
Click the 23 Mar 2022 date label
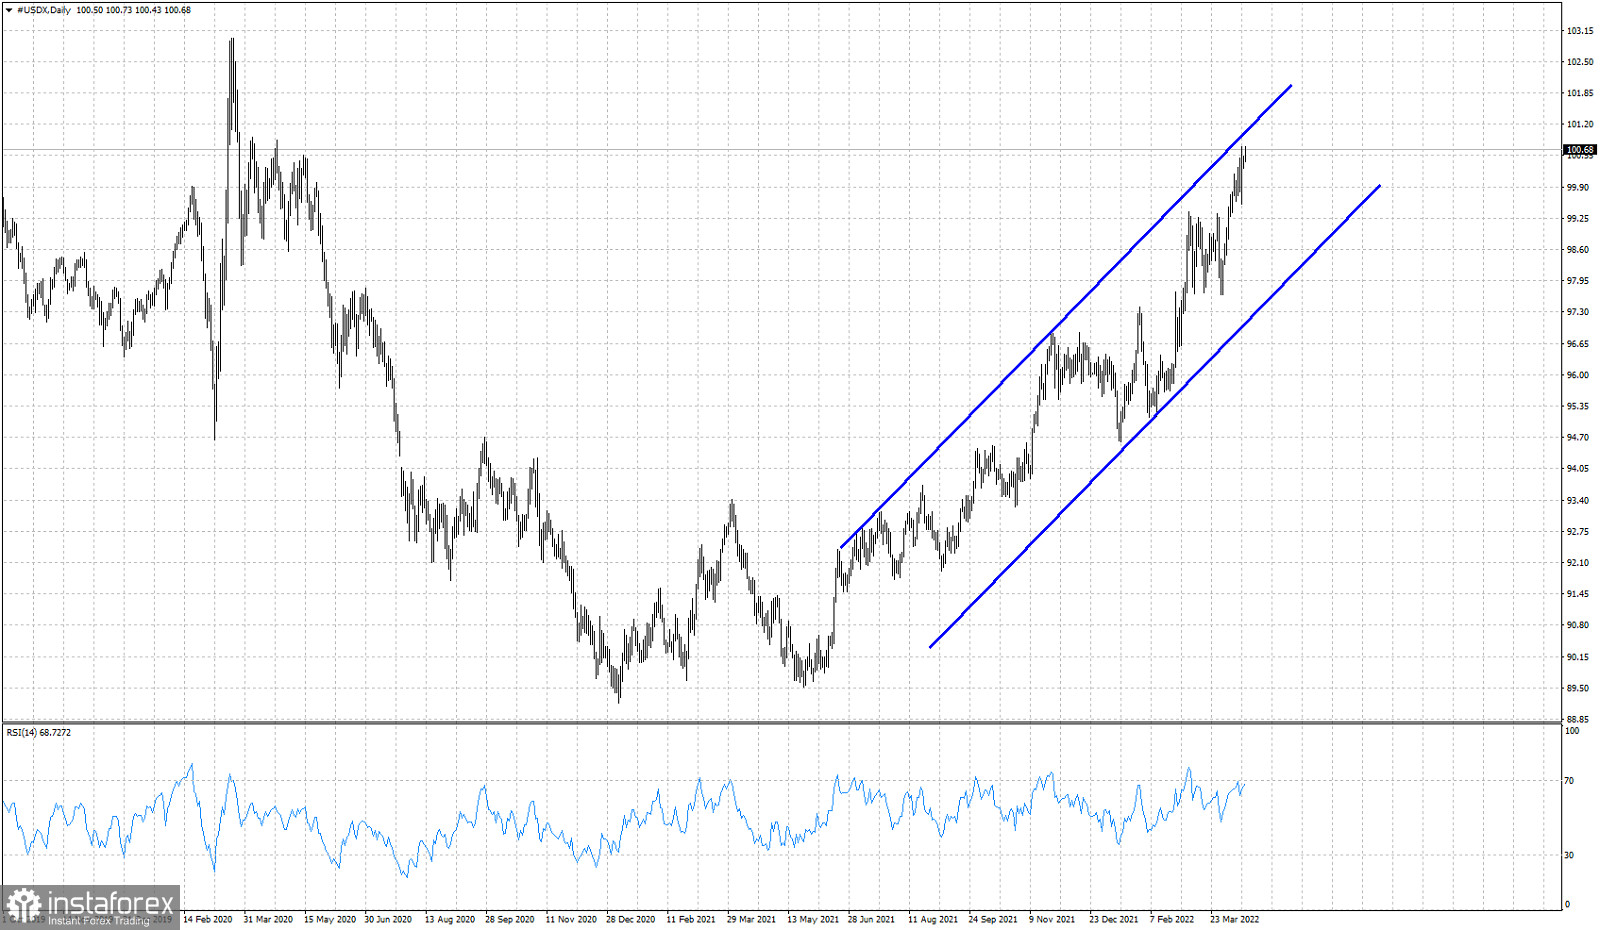(1235, 919)
